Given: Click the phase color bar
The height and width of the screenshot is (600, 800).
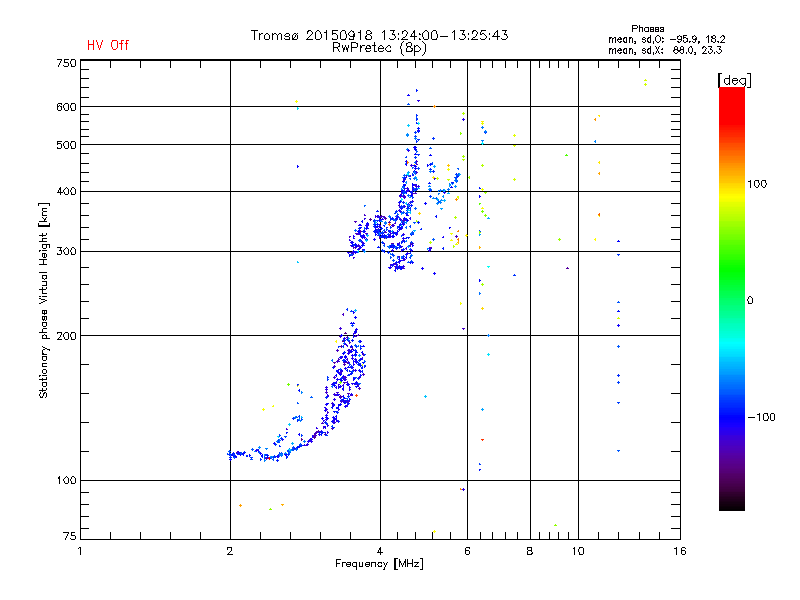Looking at the screenshot, I should [732, 299].
